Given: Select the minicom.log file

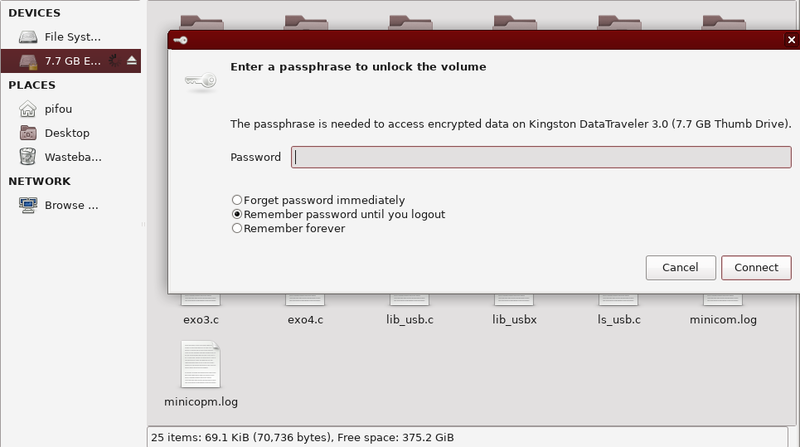Looking at the screenshot, I should pos(722,320).
